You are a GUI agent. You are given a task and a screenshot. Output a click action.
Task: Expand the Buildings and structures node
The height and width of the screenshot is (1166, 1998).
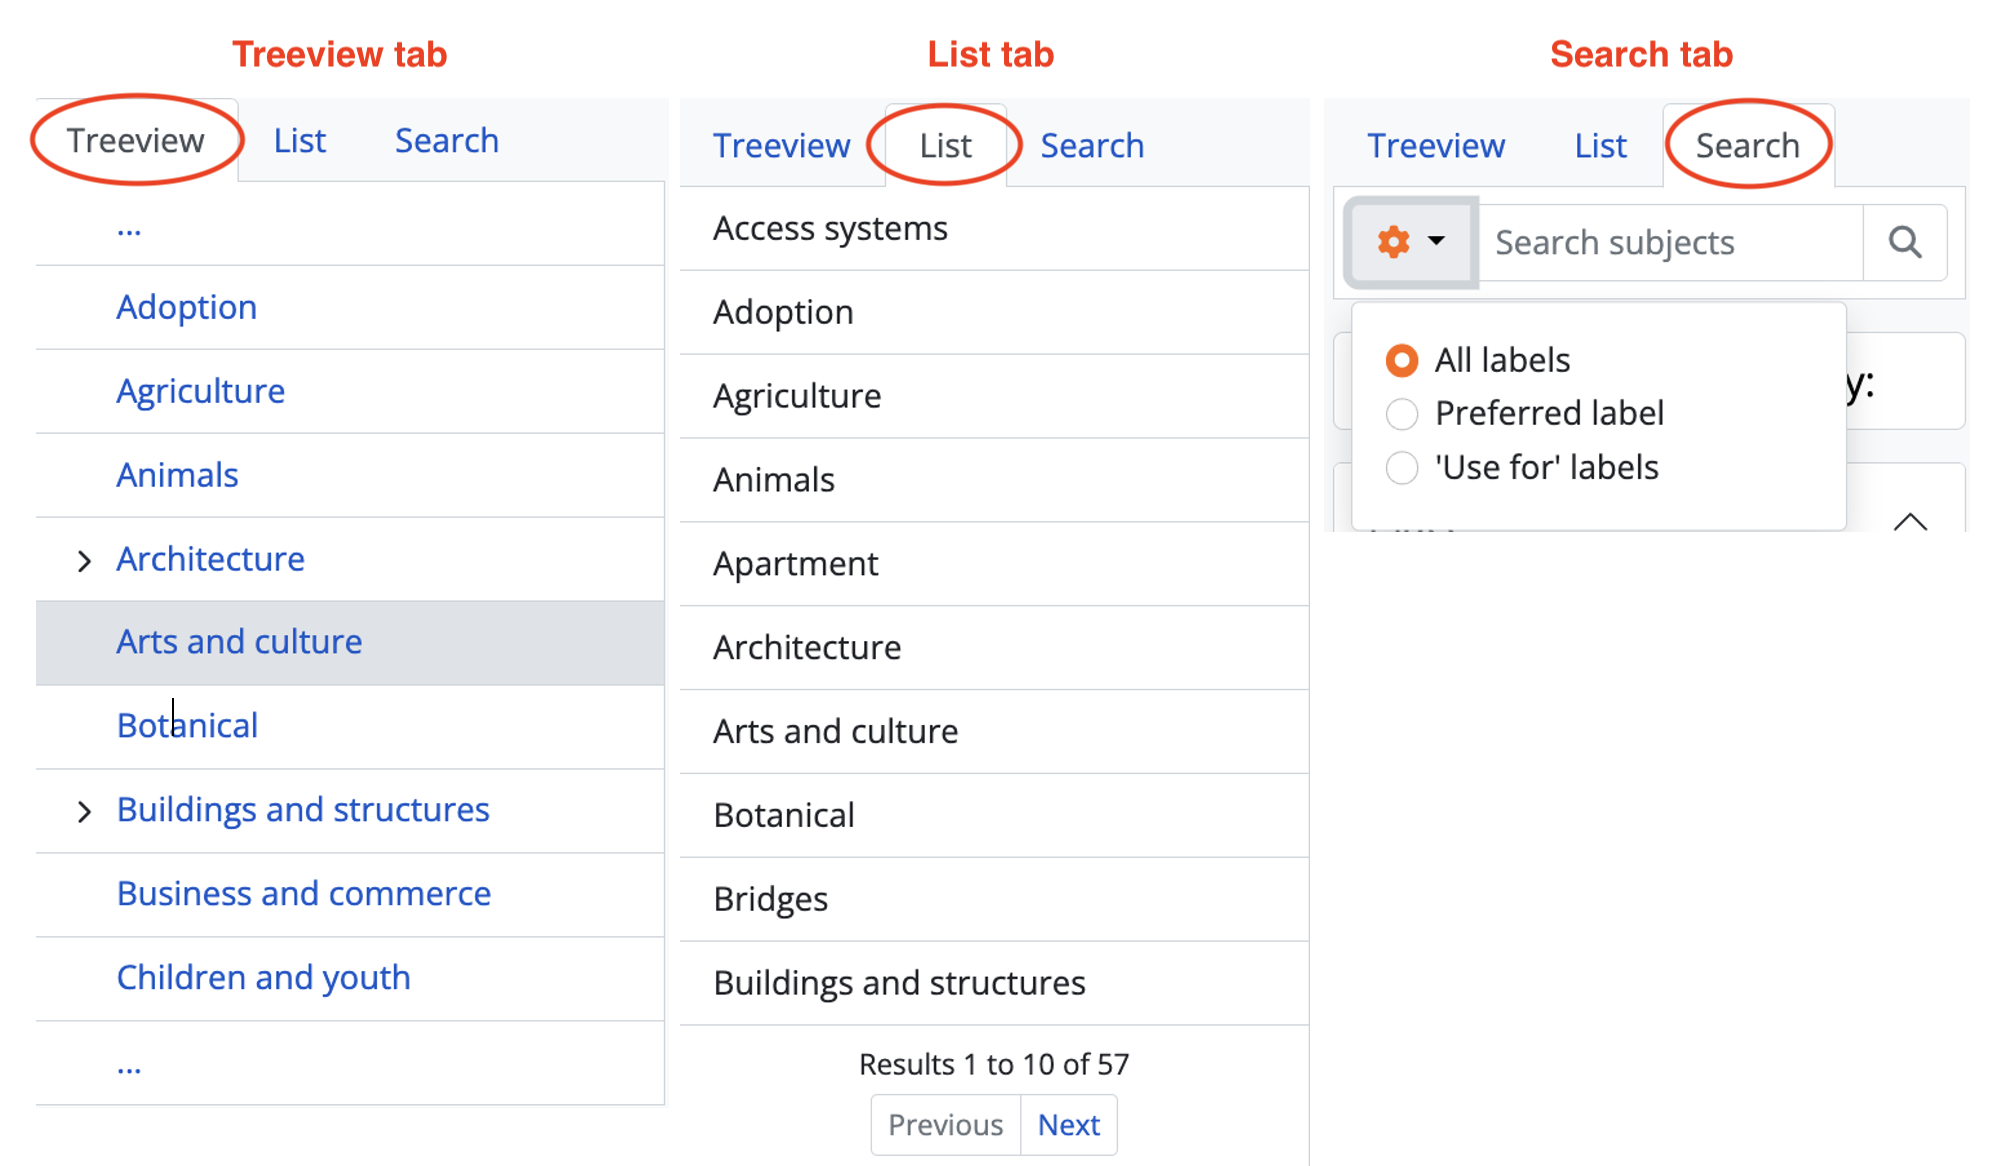pyautogui.click(x=84, y=812)
